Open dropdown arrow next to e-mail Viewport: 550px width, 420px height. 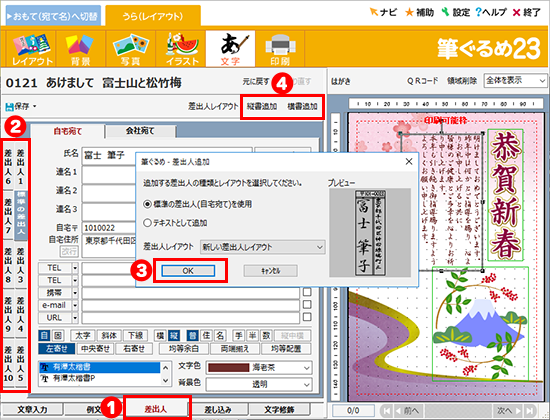[75, 305]
